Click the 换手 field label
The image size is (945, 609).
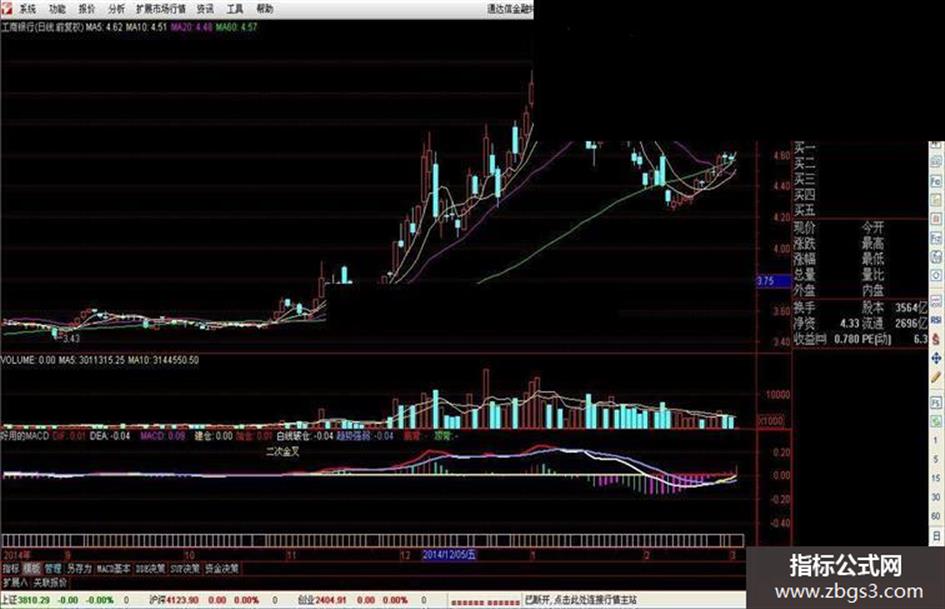pyautogui.click(x=805, y=308)
